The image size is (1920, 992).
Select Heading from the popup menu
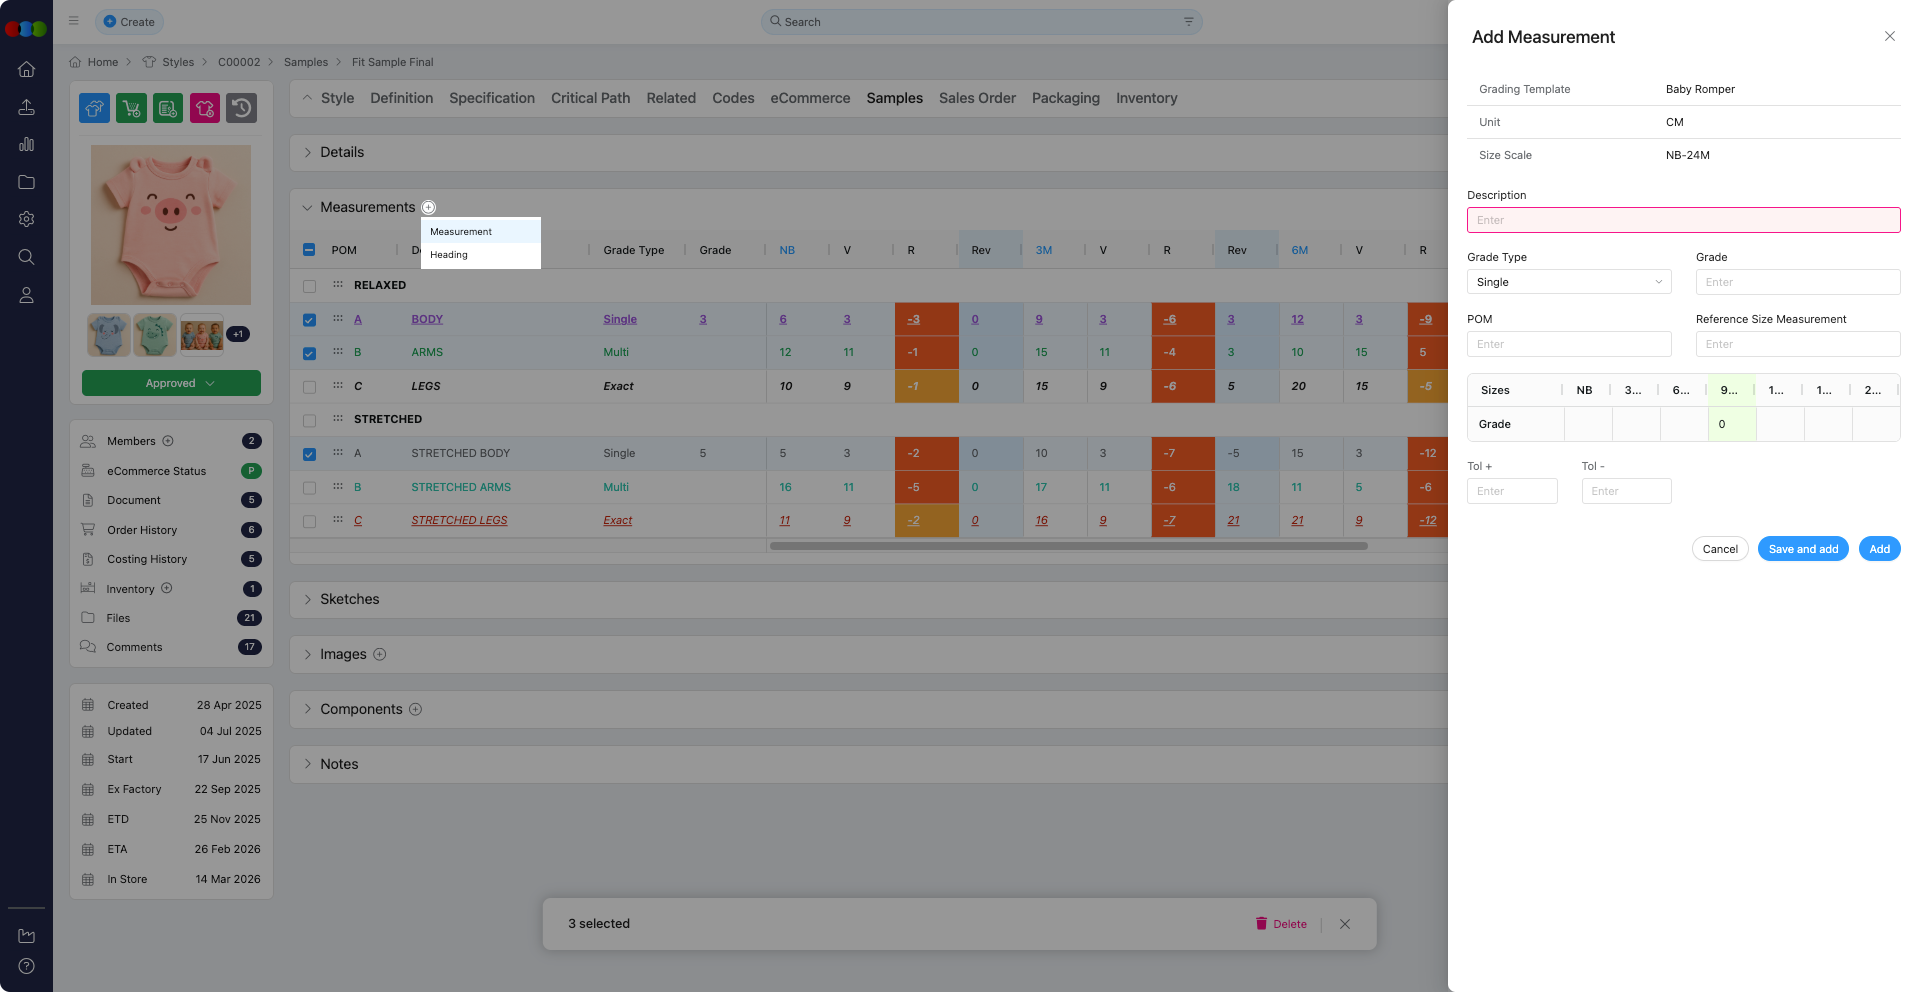[x=449, y=255]
